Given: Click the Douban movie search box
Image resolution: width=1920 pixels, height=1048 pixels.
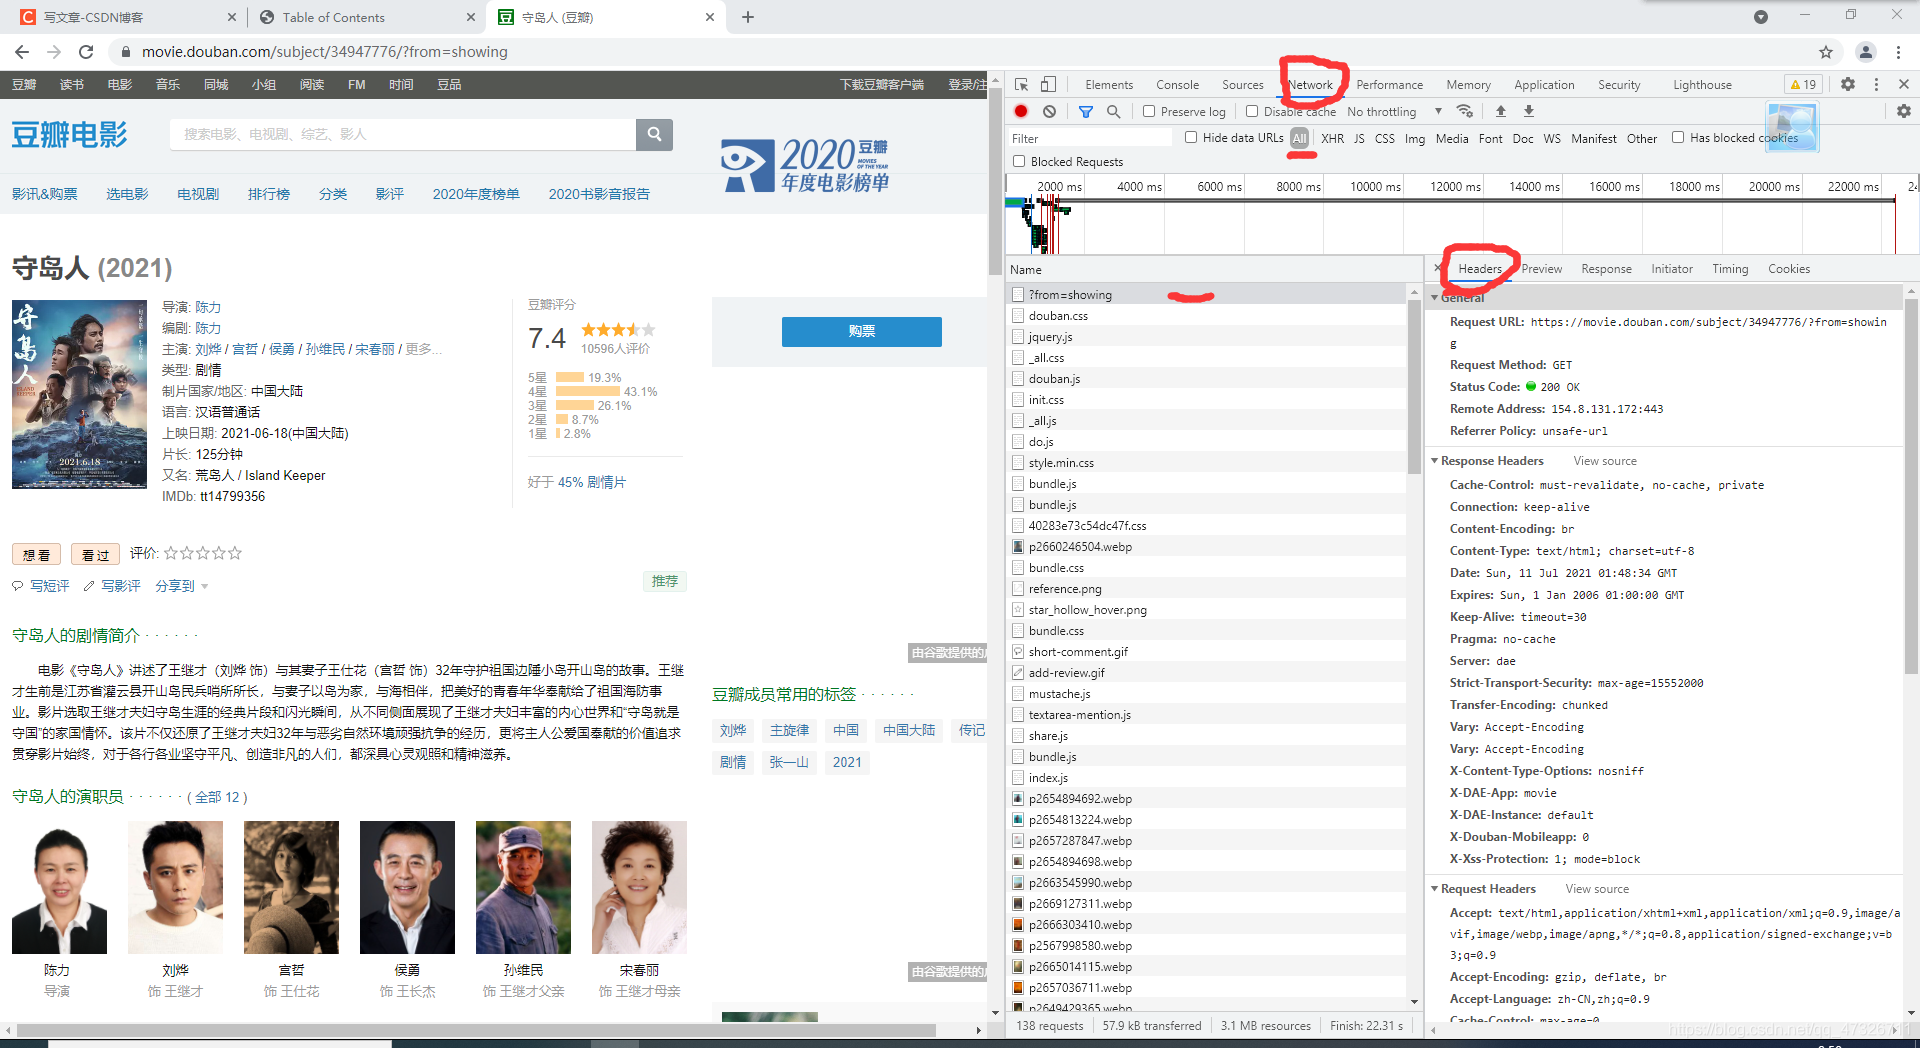Looking at the screenshot, I should 403,134.
